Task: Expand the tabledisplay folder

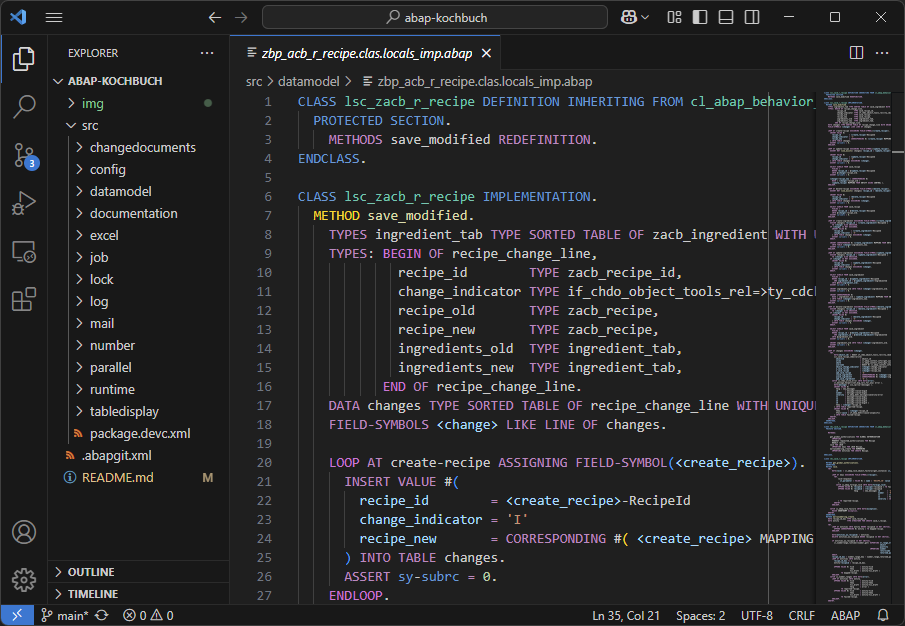Action: pyautogui.click(x=140, y=411)
